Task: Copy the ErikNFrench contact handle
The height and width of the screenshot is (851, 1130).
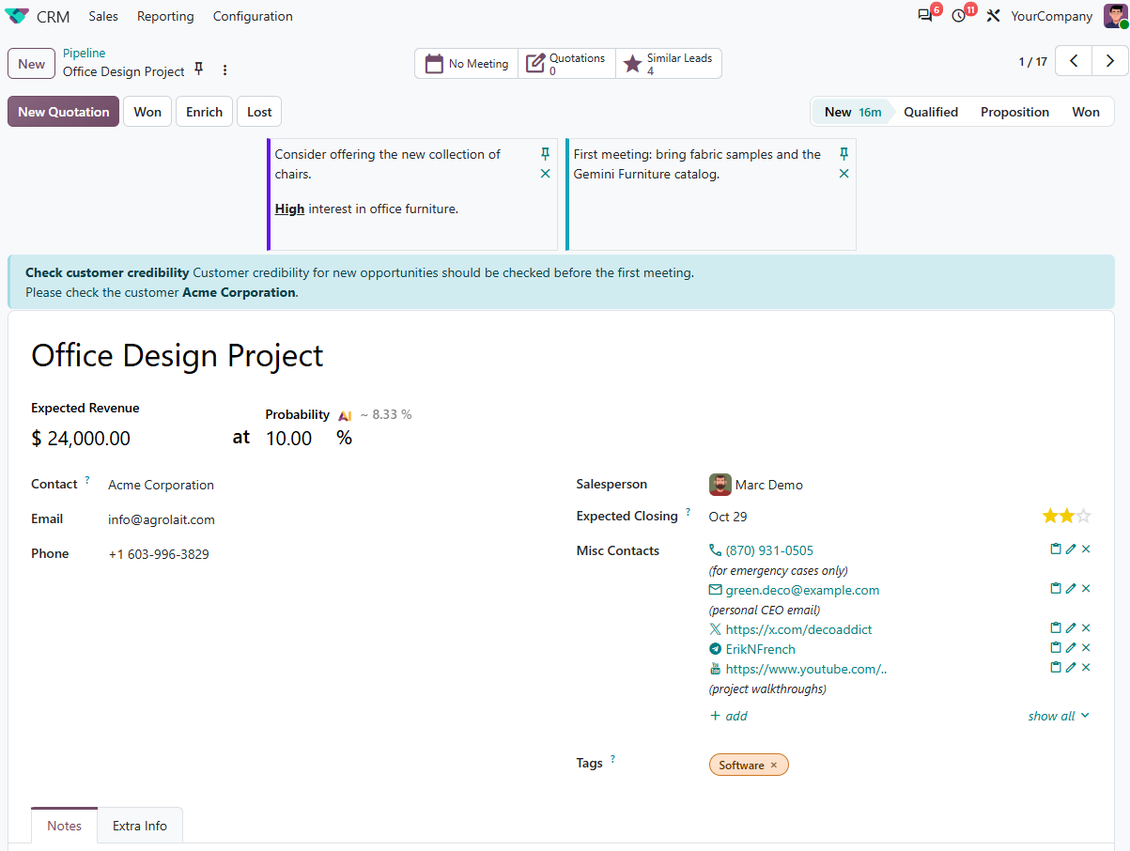Action: pyautogui.click(x=1056, y=648)
